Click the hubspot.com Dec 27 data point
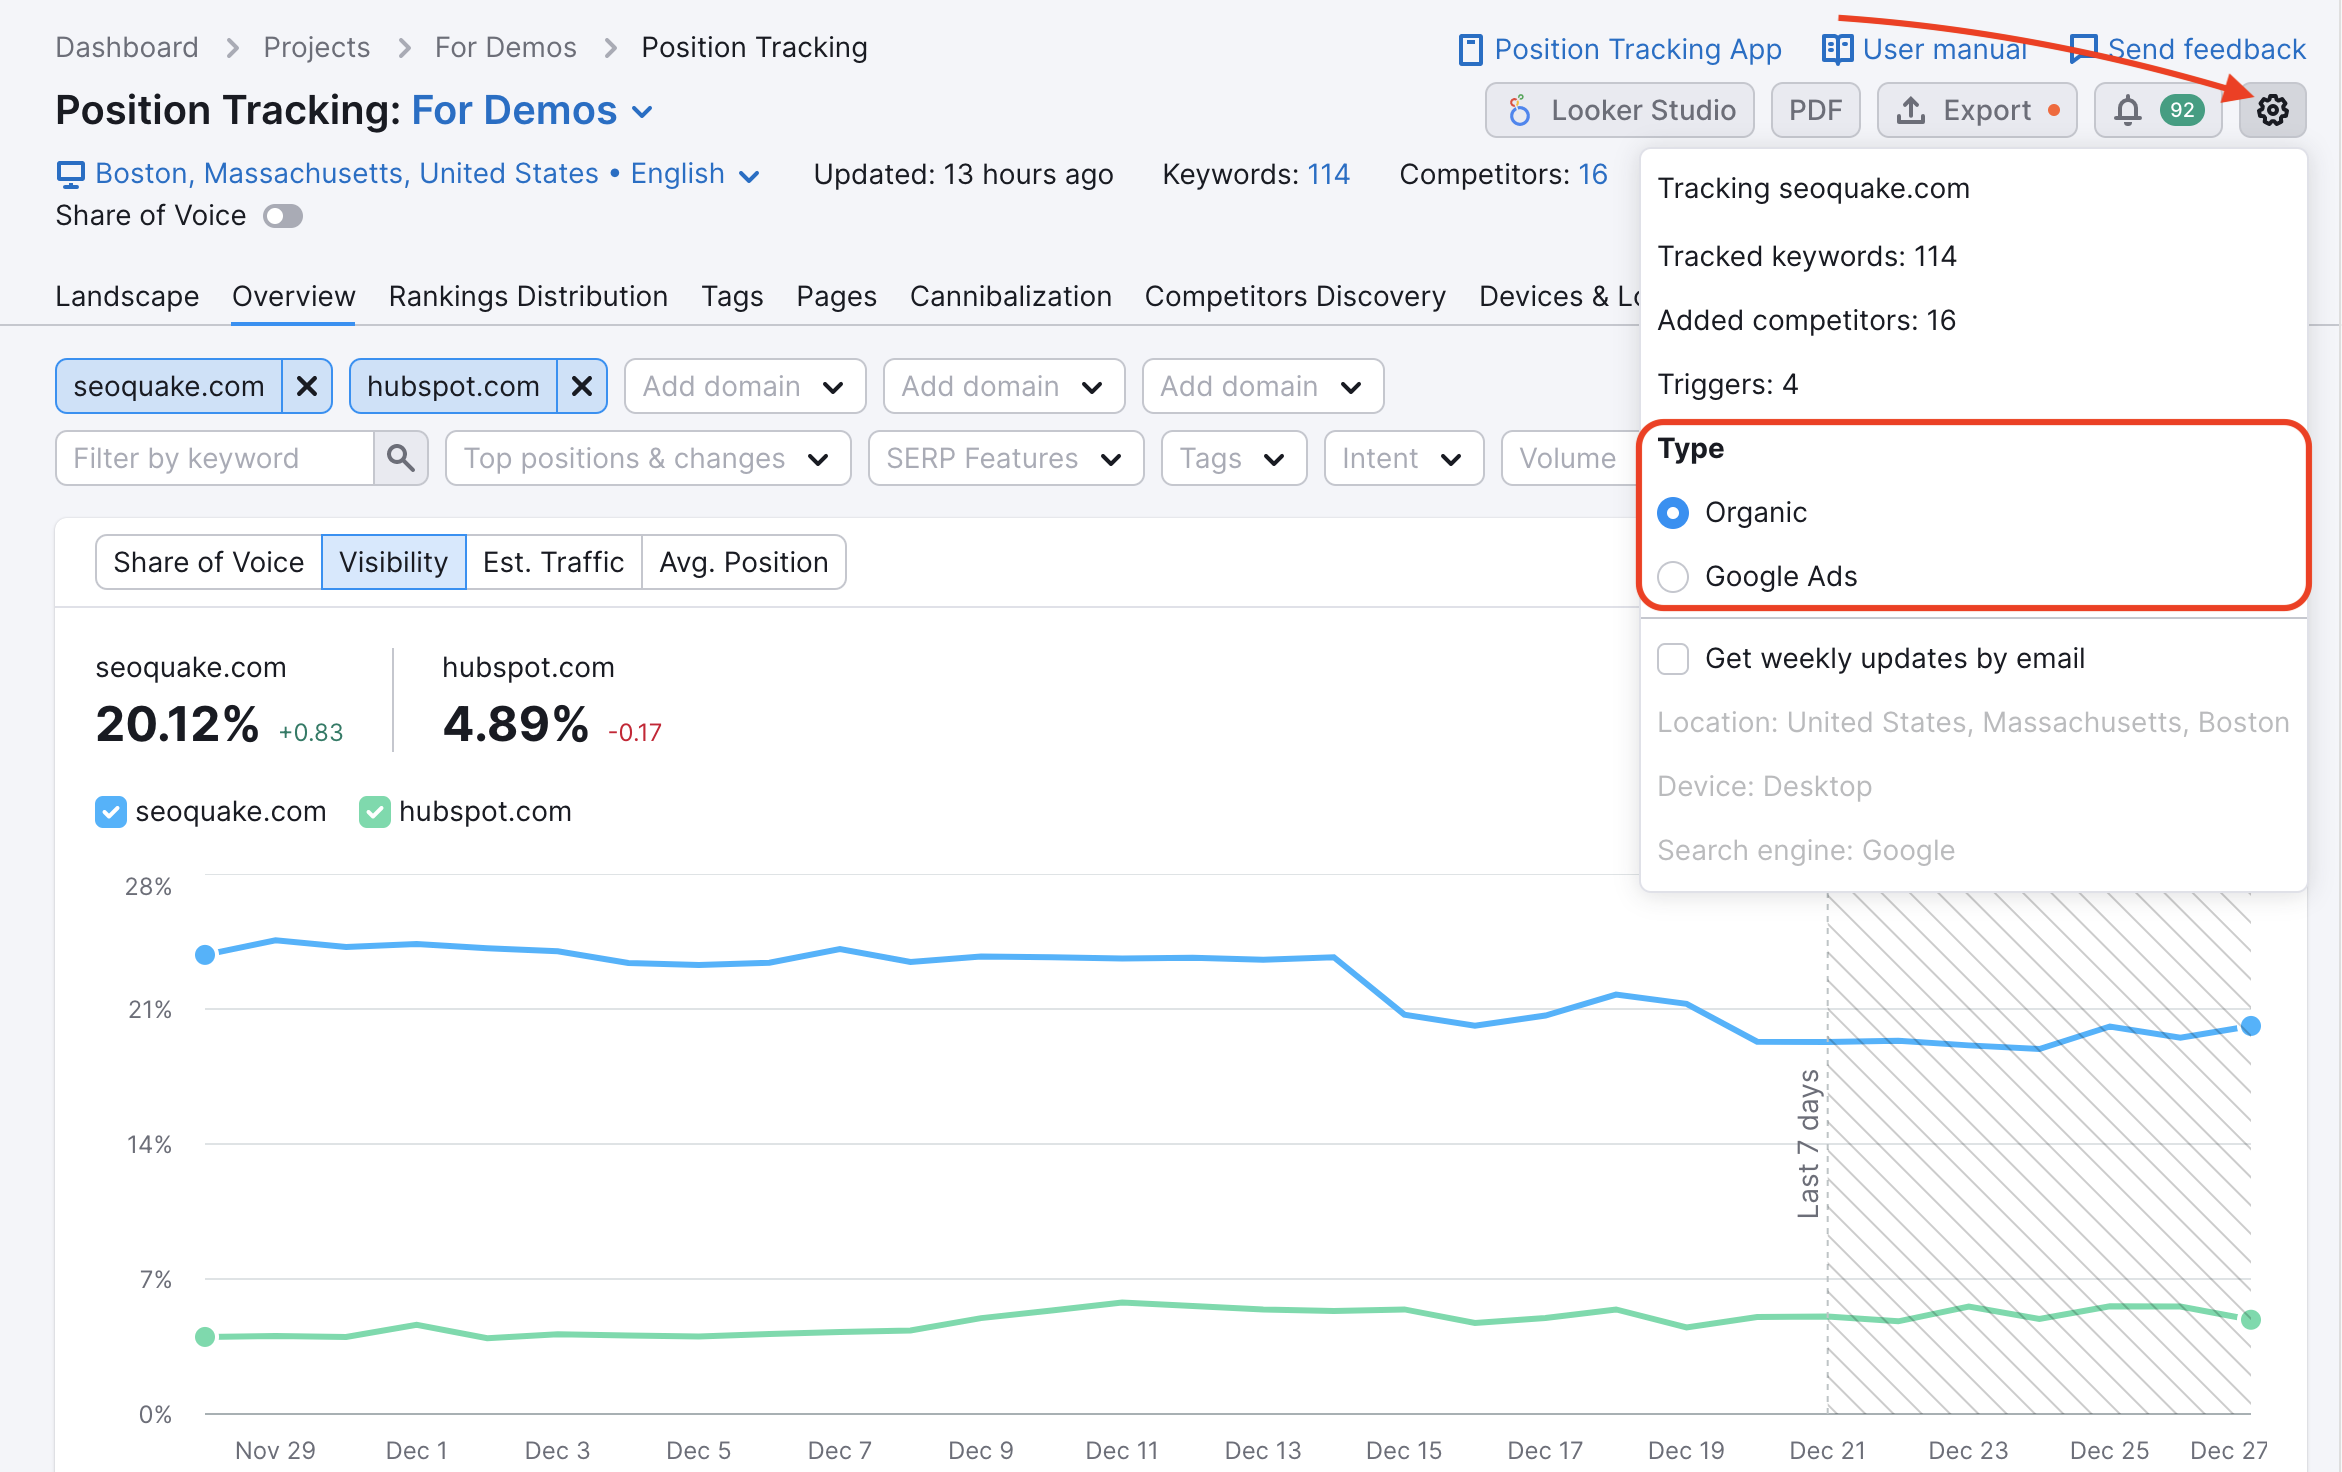The image size is (2342, 1472). click(x=2250, y=1320)
